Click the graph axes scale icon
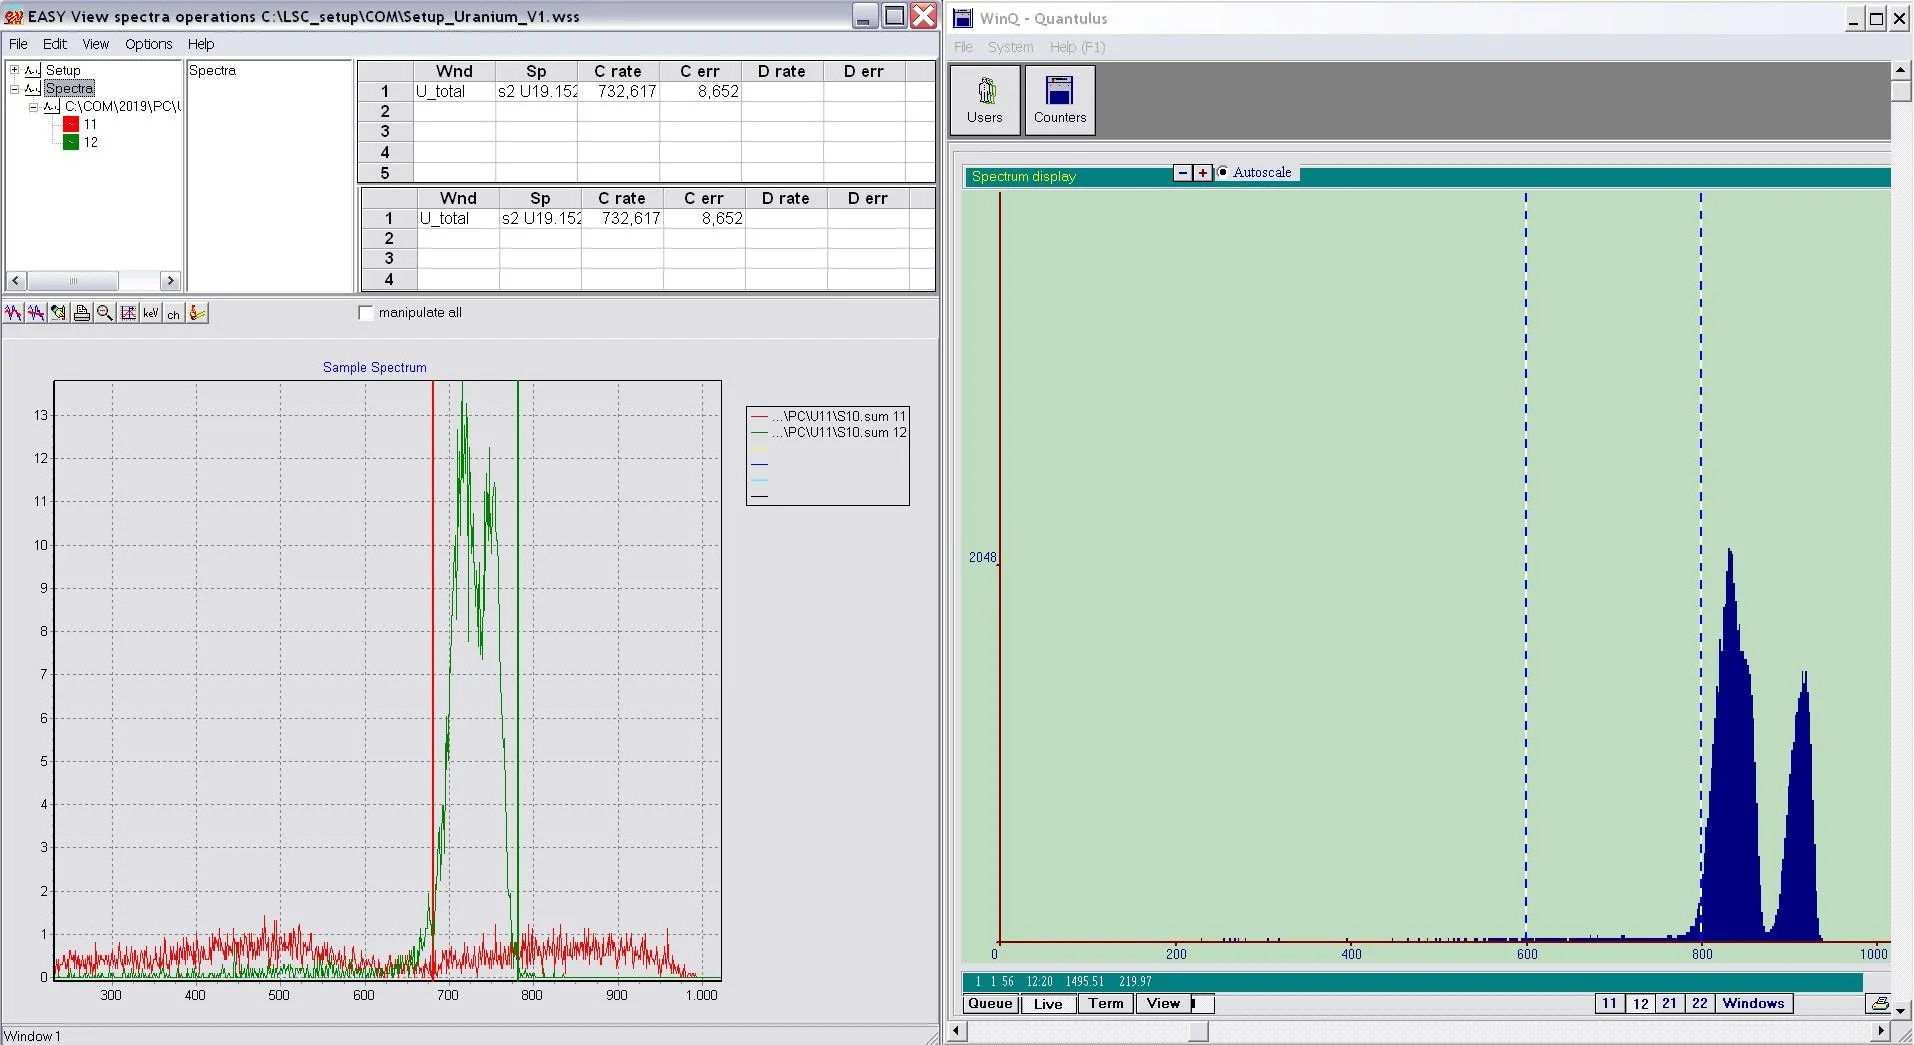The width and height of the screenshot is (1914, 1045). click(x=128, y=313)
